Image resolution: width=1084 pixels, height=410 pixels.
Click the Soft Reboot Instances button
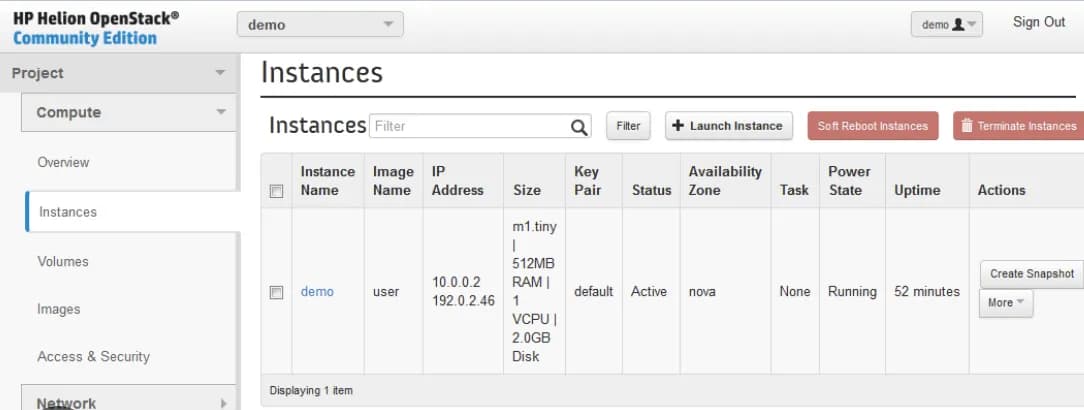click(872, 126)
